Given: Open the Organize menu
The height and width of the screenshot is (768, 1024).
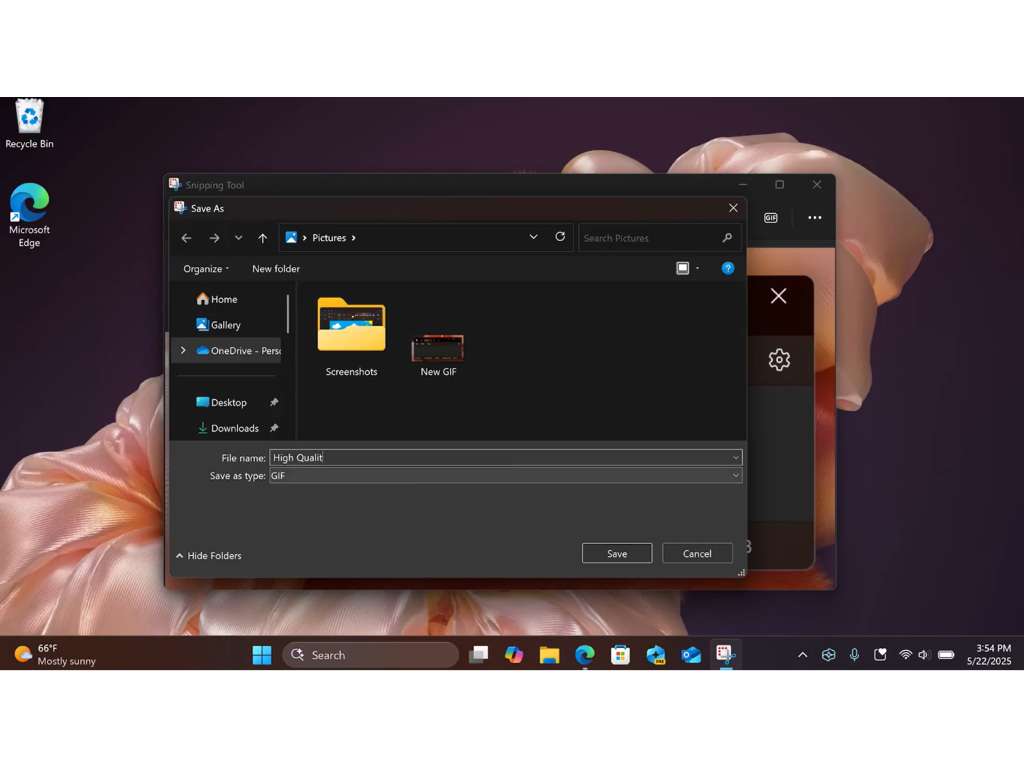Looking at the screenshot, I should coord(206,268).
